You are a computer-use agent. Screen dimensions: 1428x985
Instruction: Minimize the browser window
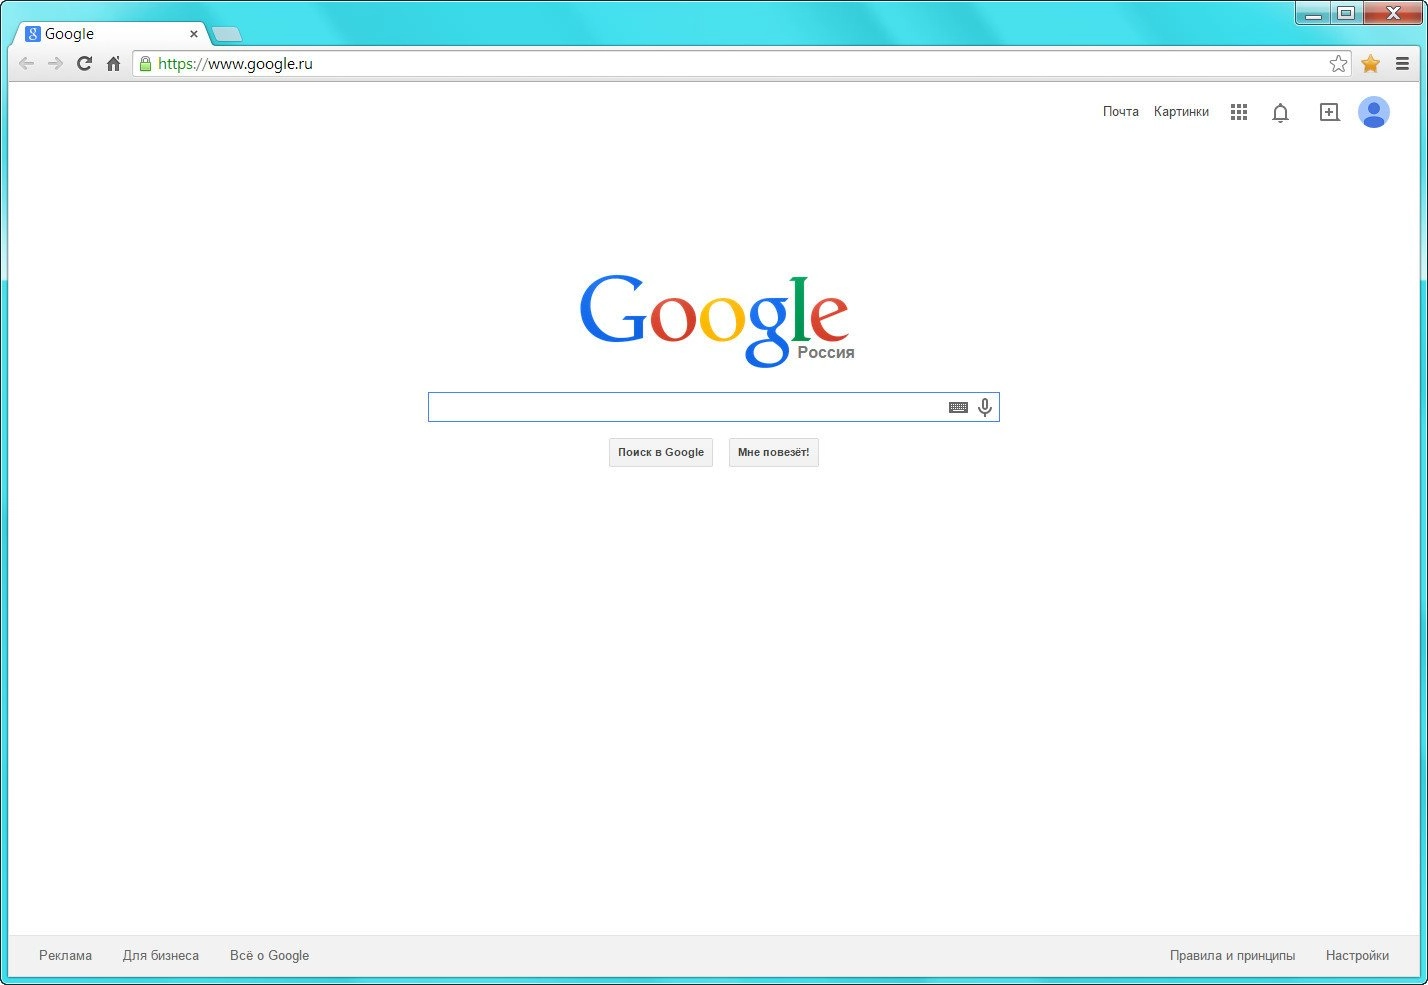tap(1314, 13)
